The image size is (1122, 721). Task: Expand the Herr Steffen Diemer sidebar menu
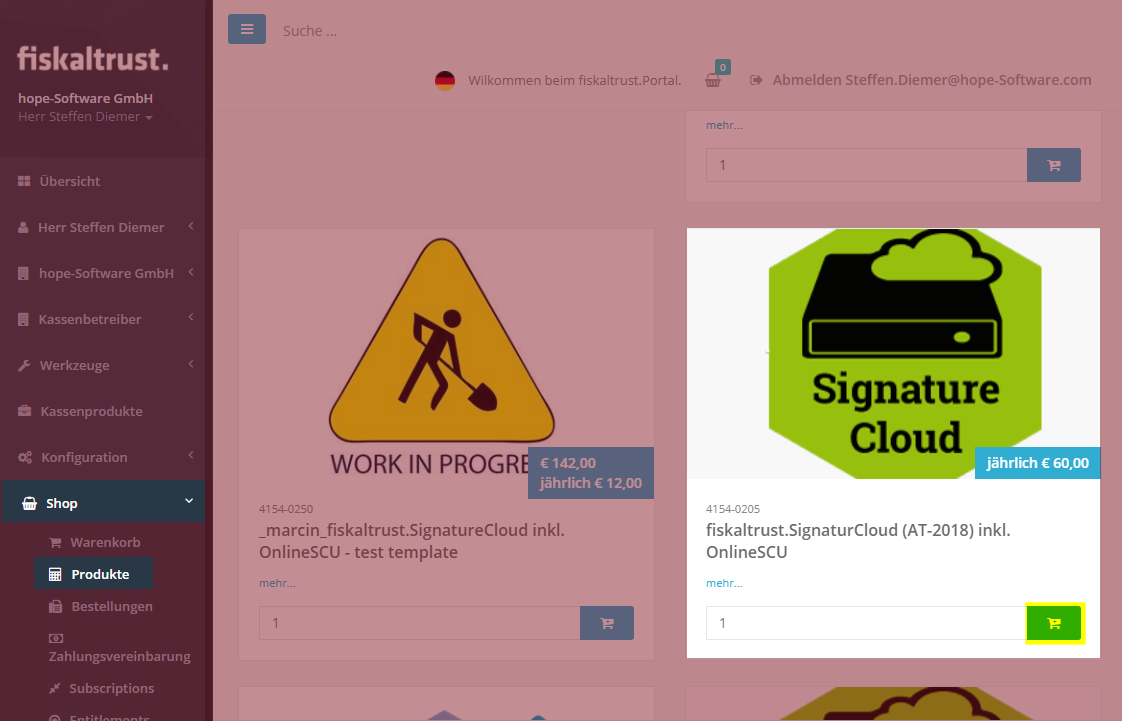point(191,226)
